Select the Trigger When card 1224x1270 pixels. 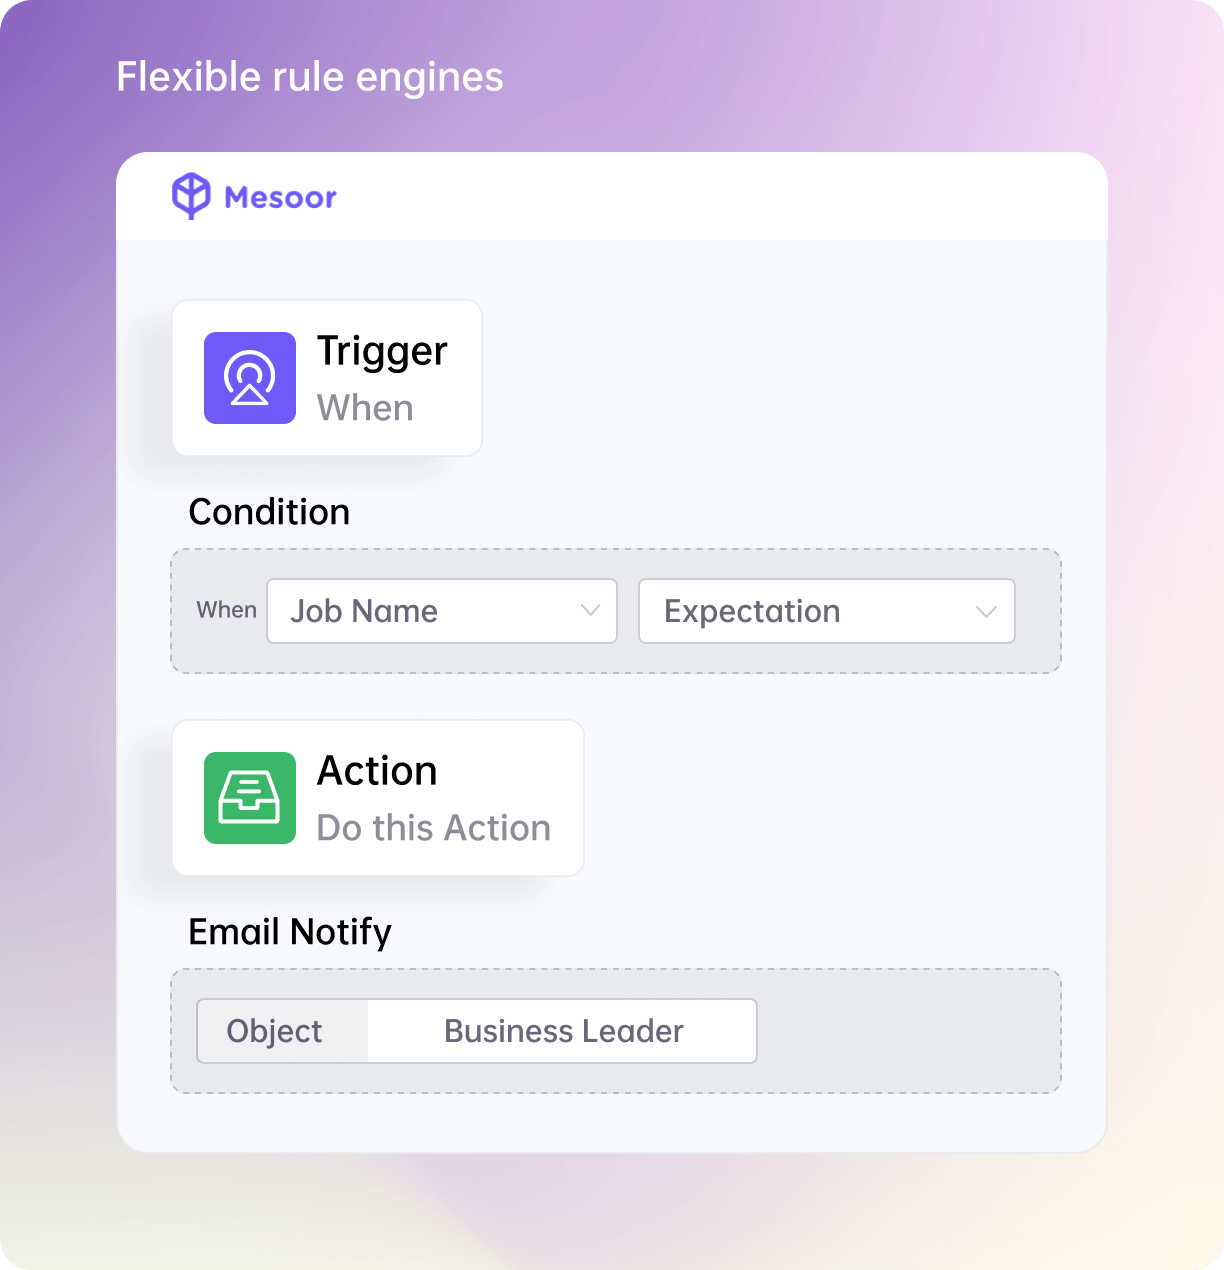coord(327,378)
